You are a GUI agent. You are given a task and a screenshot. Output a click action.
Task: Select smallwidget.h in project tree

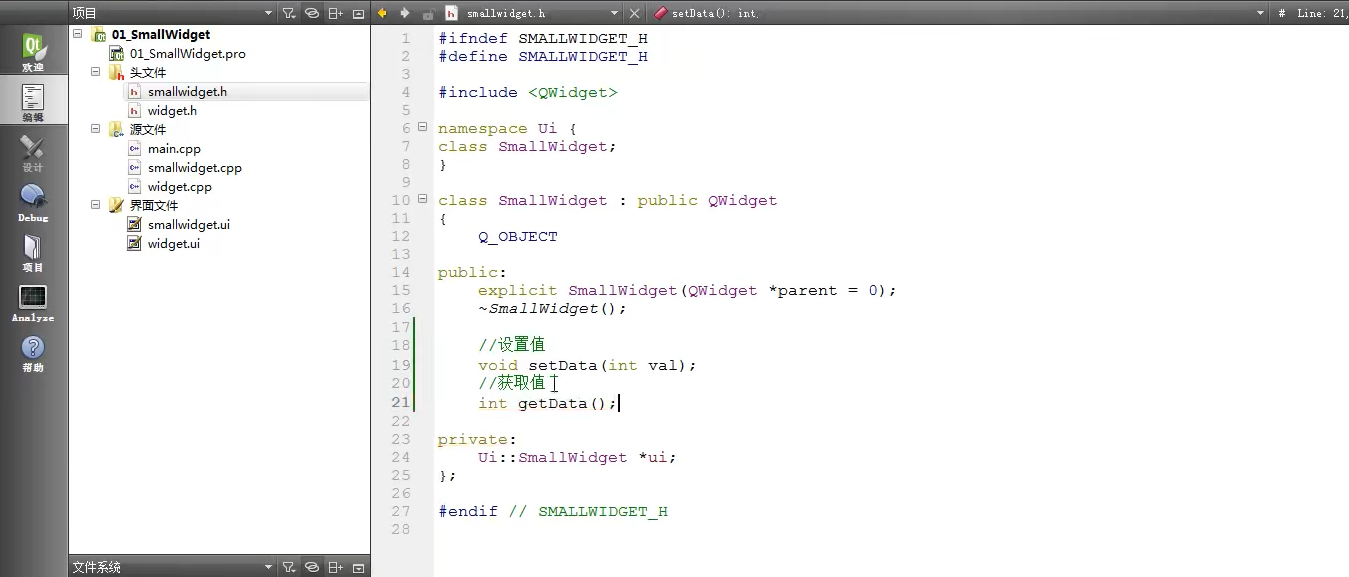187,92
